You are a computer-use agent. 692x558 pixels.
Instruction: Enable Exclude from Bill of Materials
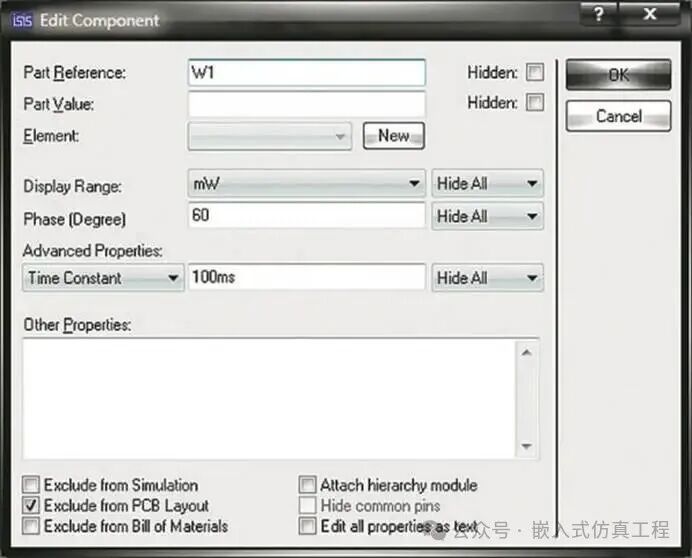click(31, 526)
